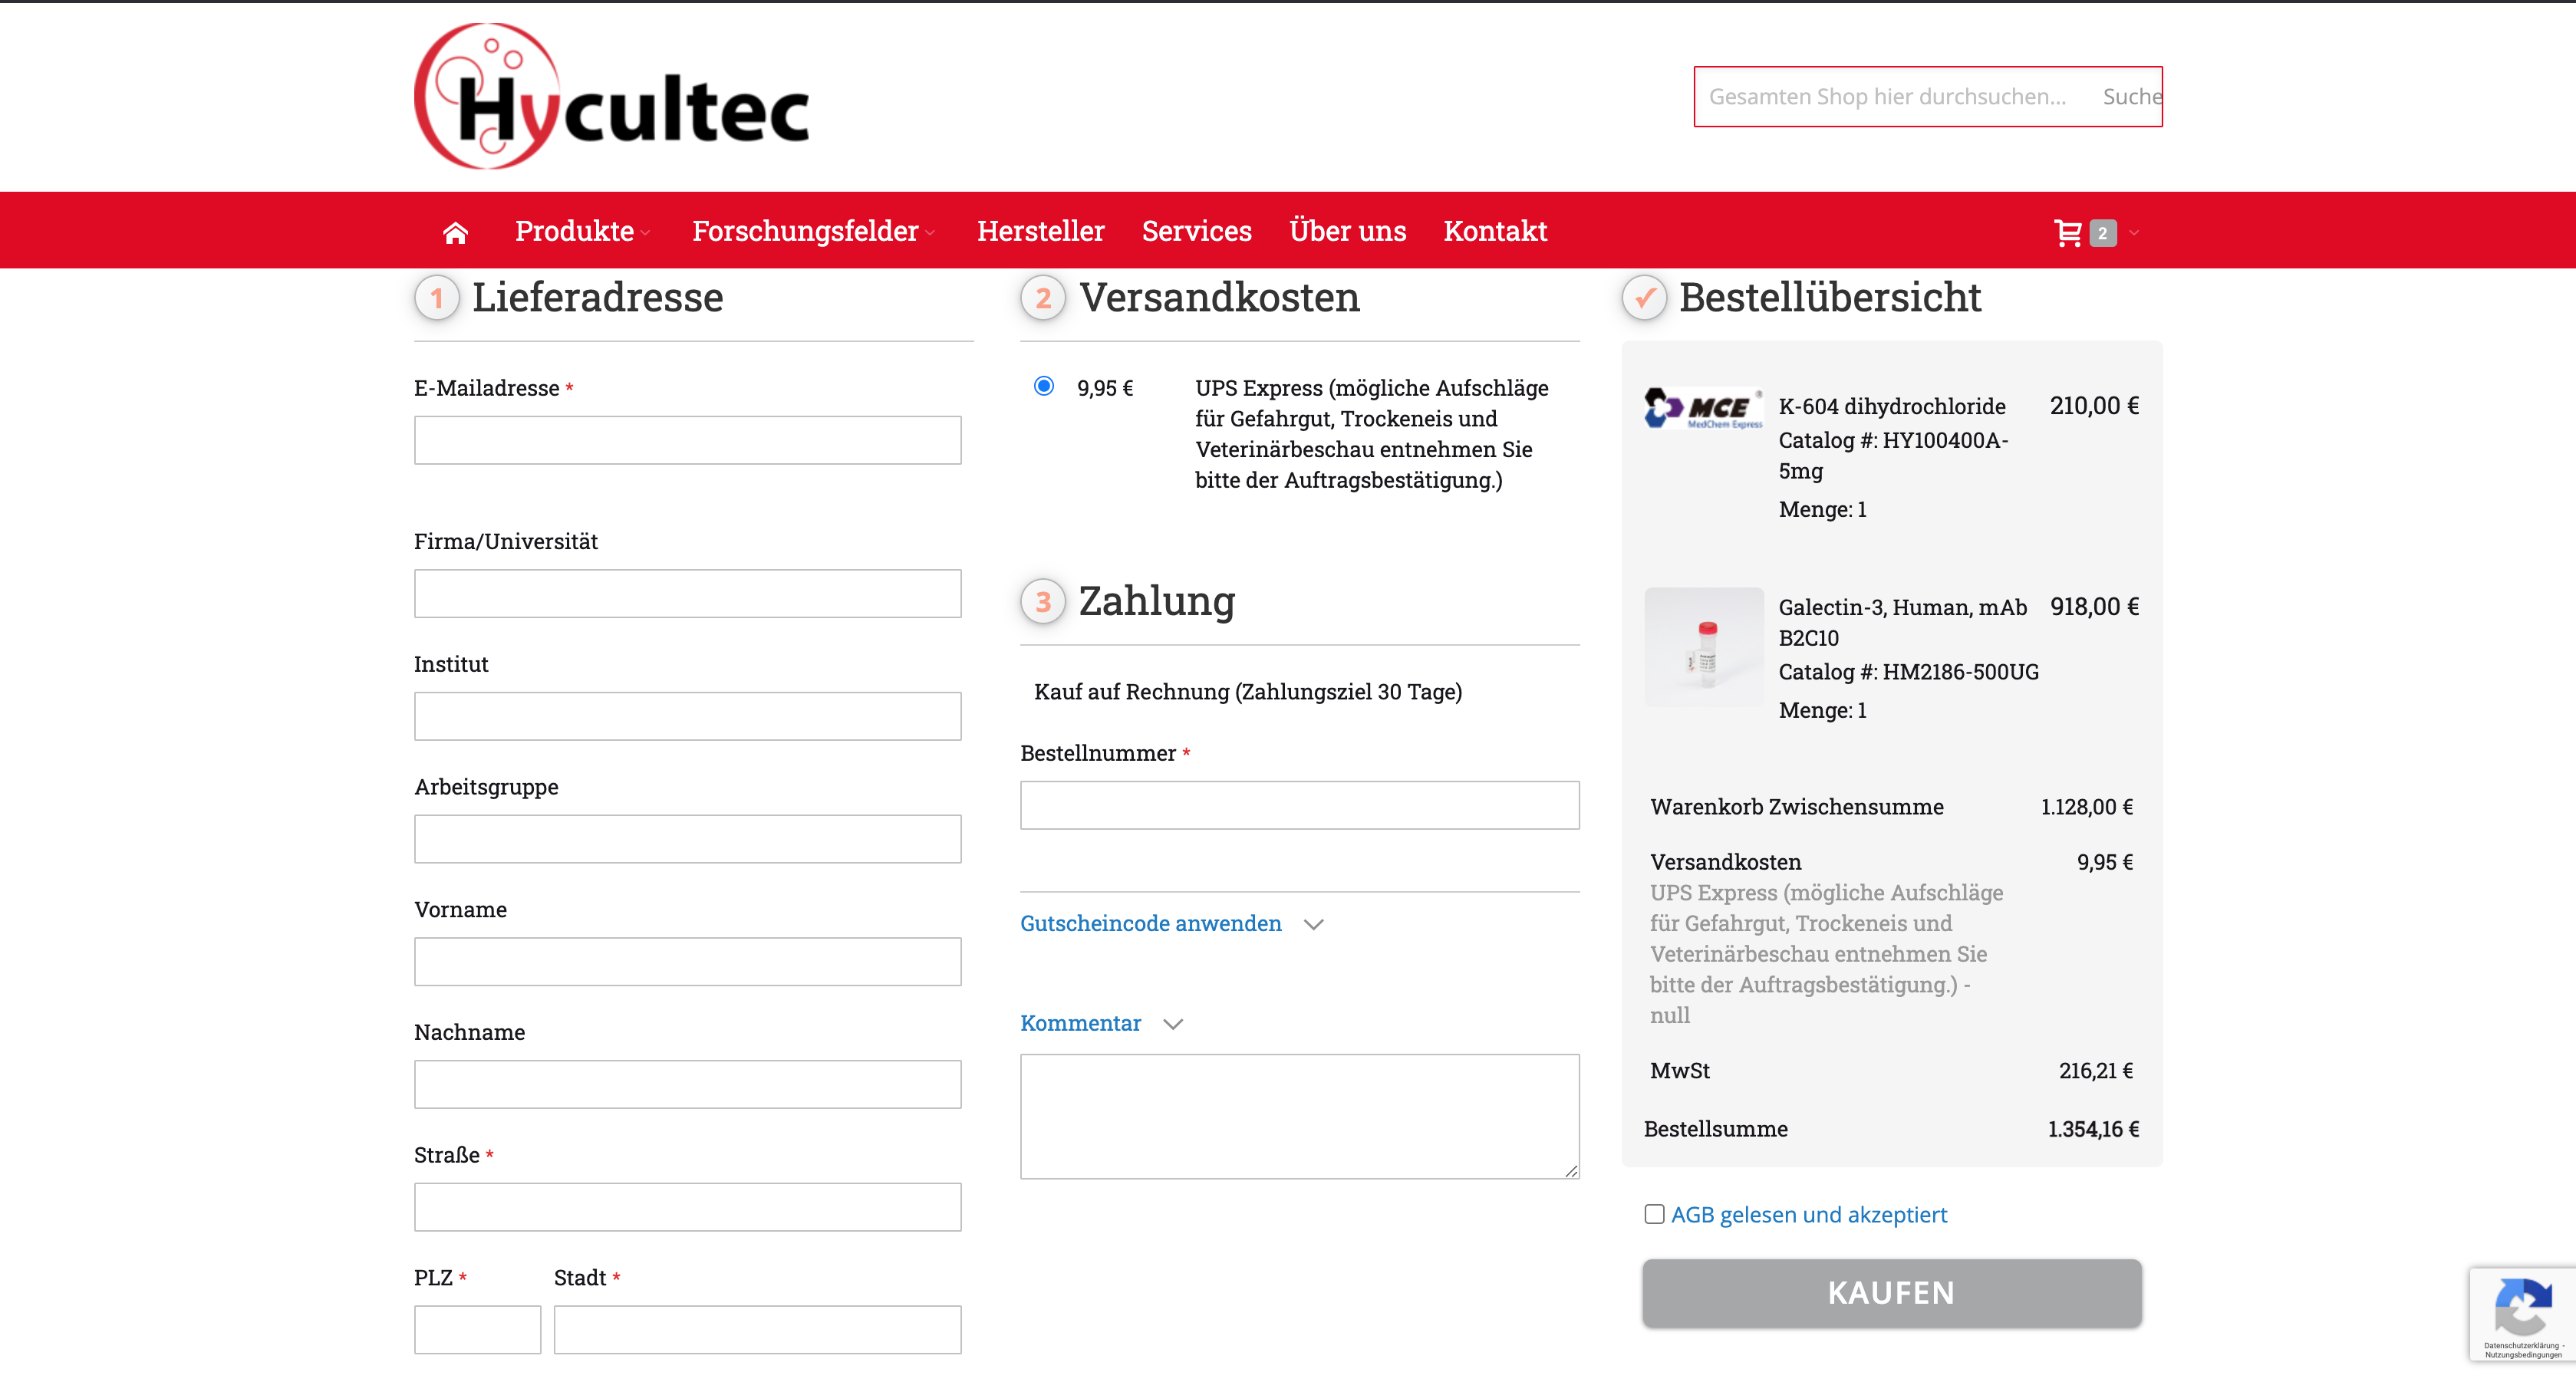Click the Catalog #: HM2186-500UG text
Screen dimensions: 2576x1382
coord(1908,672)
